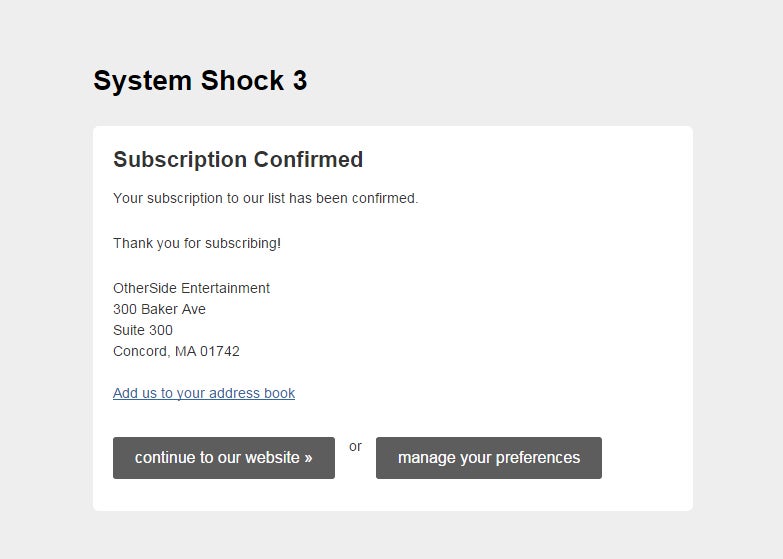This screenshot has height=559, width=783.
Task: Click the numeral '3' in the title
Action: pyautogui.click(x=300, y=80)
